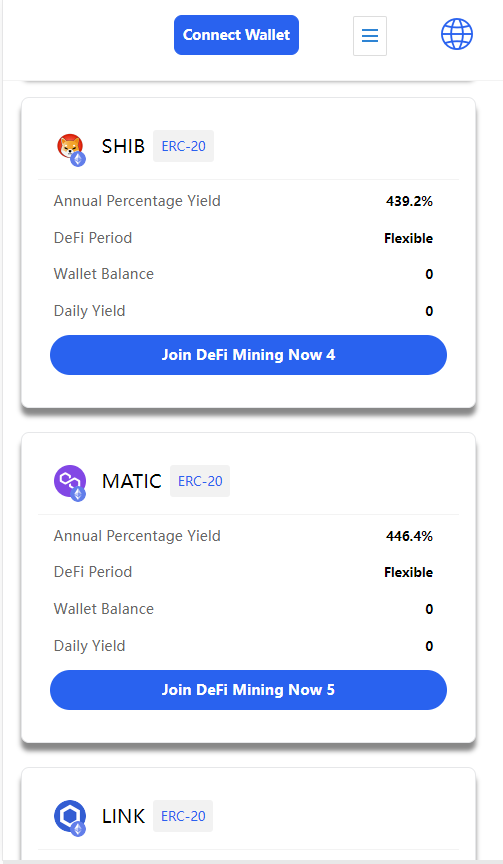Click the LINK coin icon
Screen dimensions: 503x864
[71, 817]
